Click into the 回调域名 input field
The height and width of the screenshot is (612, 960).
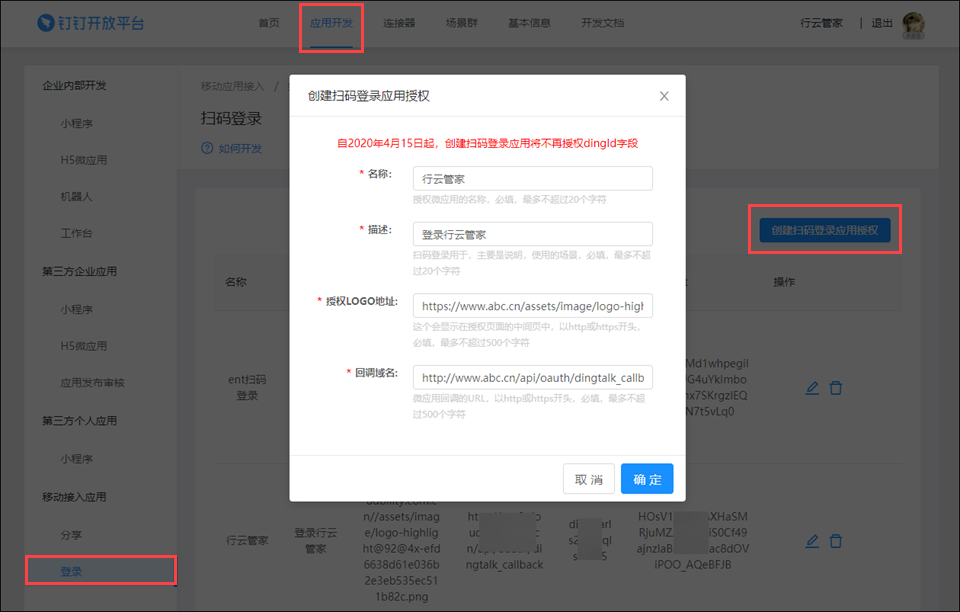click(x=532, y=378)
